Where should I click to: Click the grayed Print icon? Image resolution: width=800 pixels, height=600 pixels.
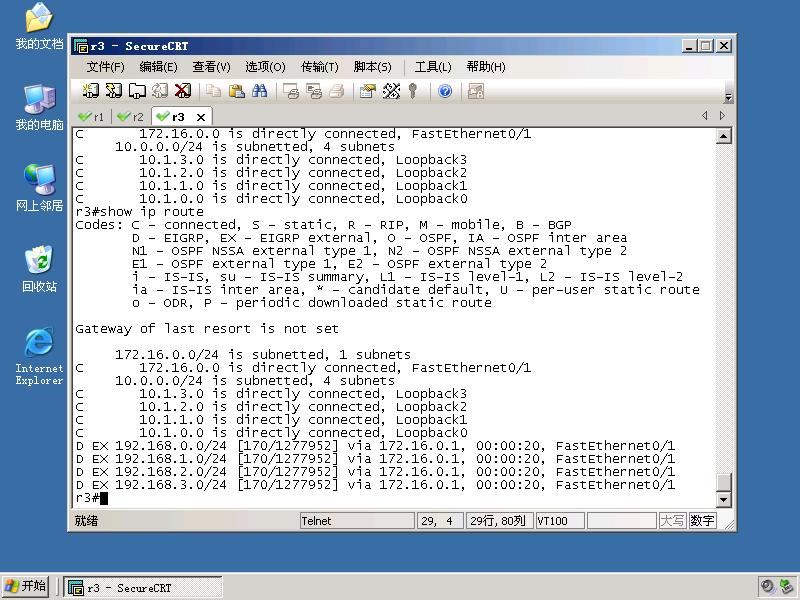(336, 91)
